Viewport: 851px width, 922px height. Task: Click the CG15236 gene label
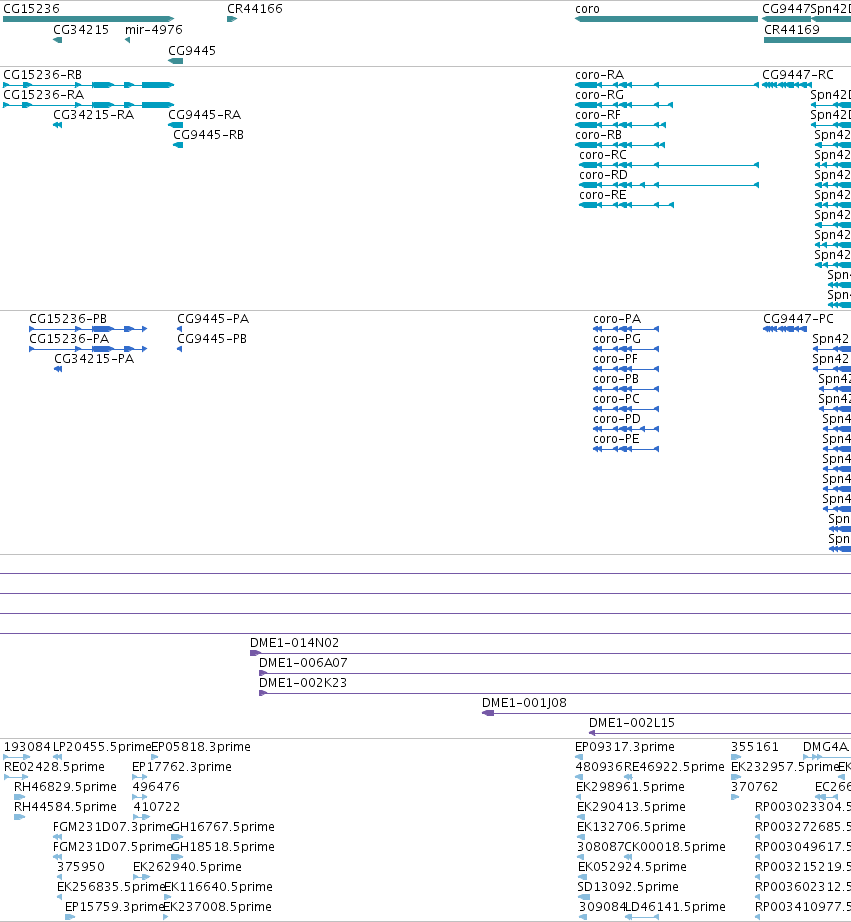point(31,9)
